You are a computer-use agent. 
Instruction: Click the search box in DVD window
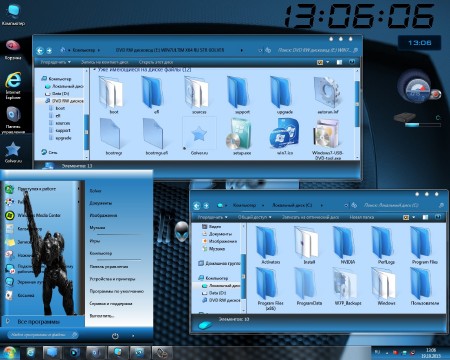tap(317, 50)
